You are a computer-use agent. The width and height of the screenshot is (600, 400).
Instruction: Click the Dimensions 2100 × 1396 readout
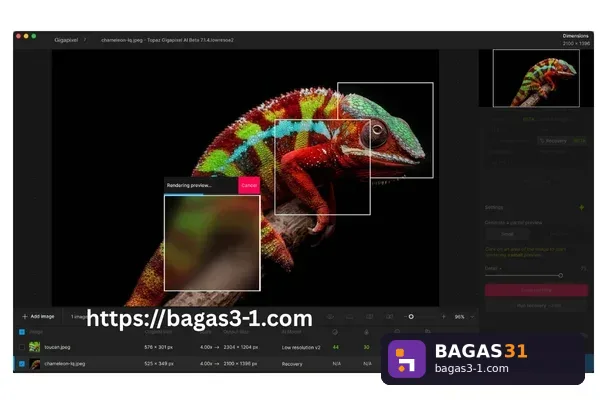click(x=576, y=39)
